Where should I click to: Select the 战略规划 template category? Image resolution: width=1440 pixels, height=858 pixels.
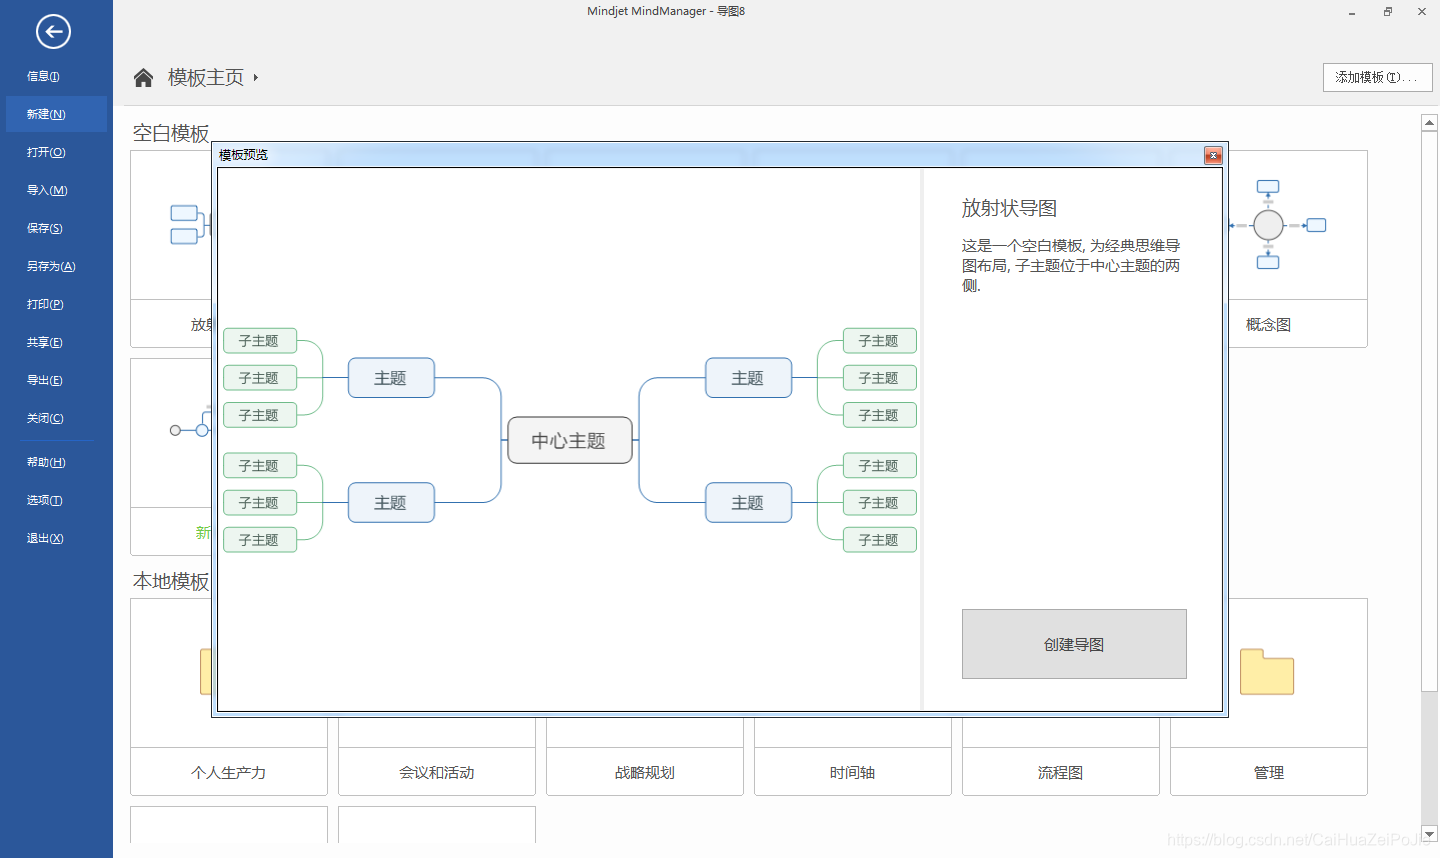point(644,772)
